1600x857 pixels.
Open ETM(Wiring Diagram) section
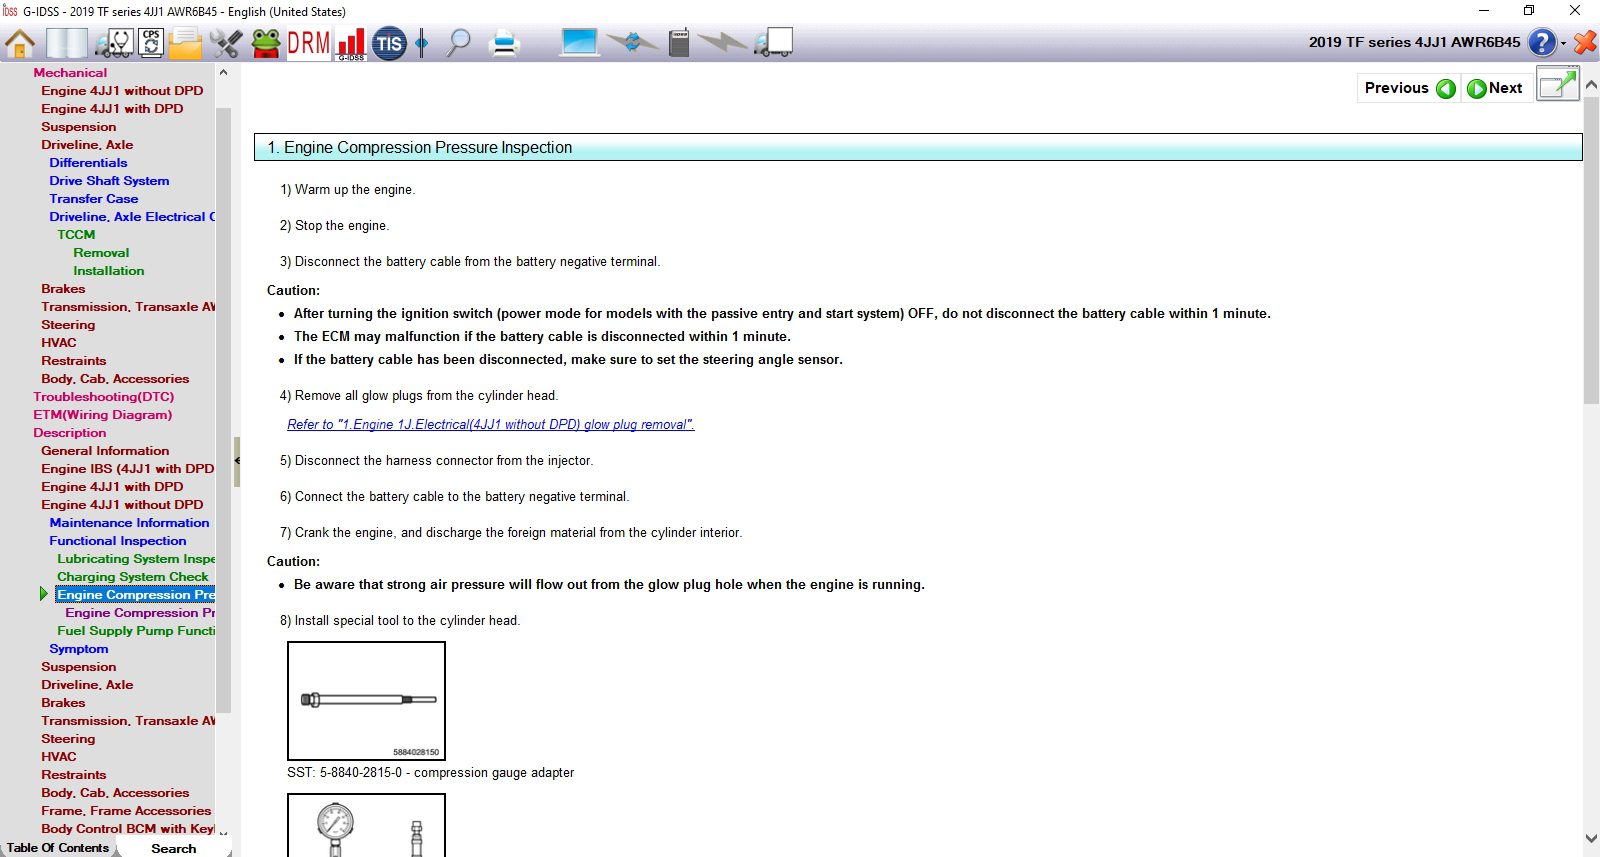pyautogui.click(x=102, y=414)
